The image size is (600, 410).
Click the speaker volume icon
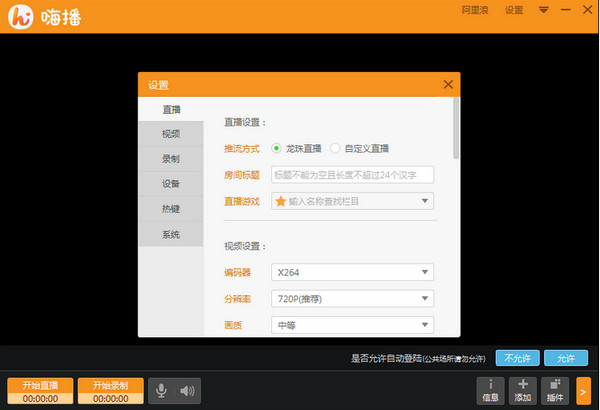coord(186,390)
